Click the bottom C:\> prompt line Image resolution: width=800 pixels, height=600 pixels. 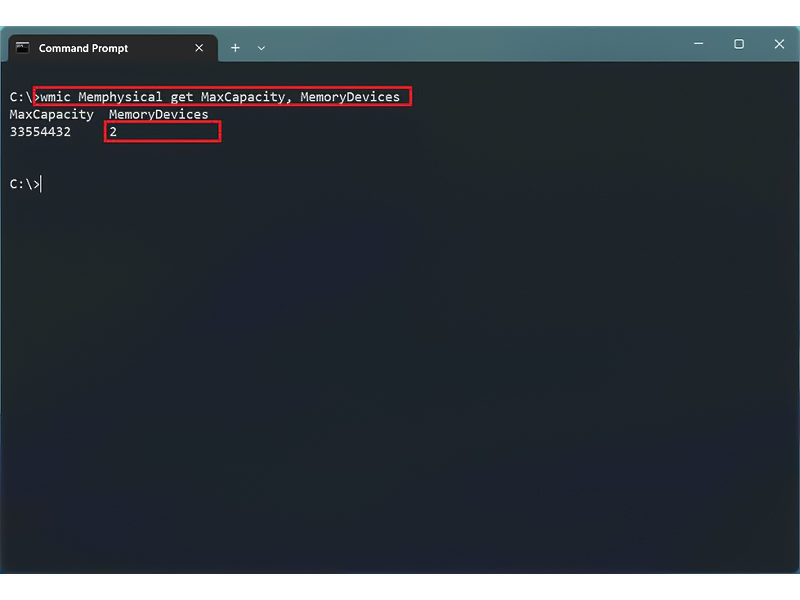click(x=25, y=184)
